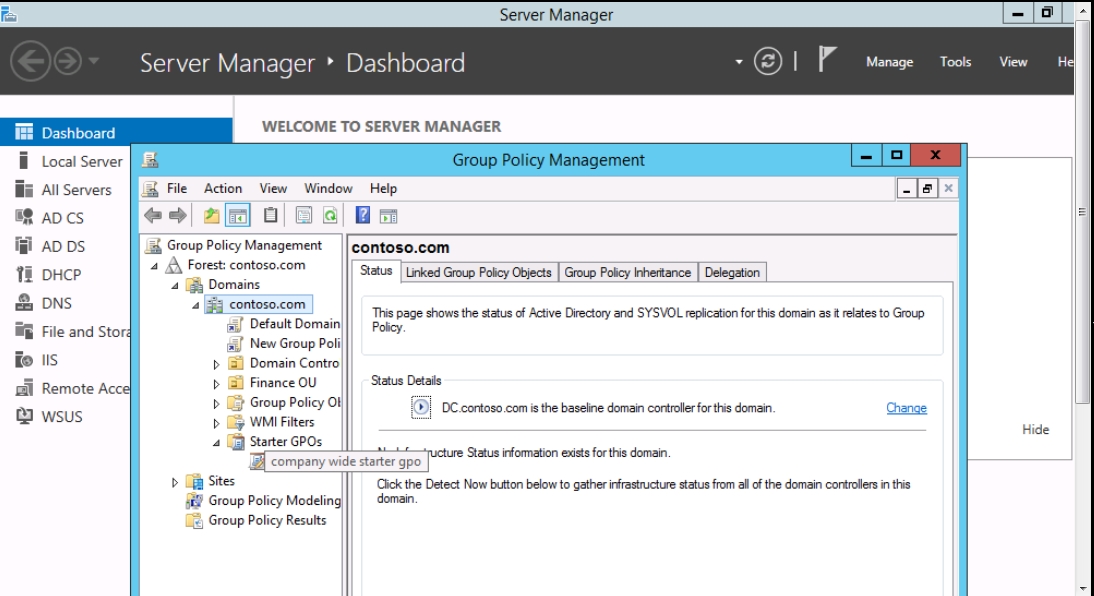Screen dimensions: 1094x596
Task: Collapse the Forest: contoso.com node
Action: [154, 266]
